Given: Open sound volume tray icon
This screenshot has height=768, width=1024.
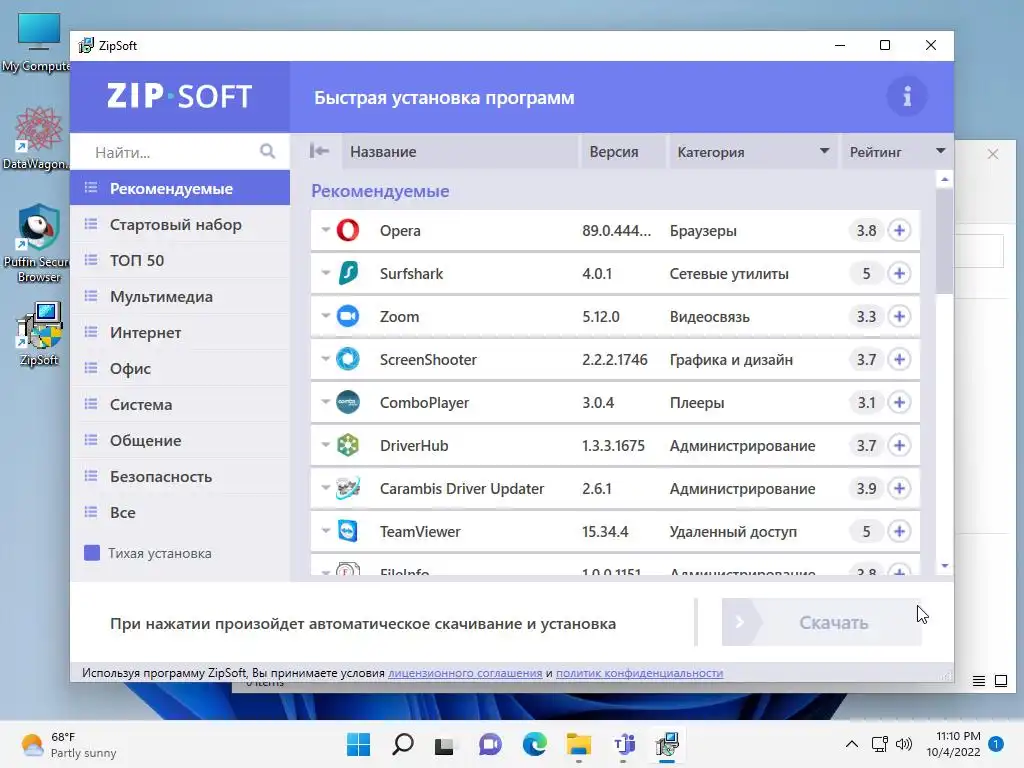Looking at the screenshot, I should pyautogui.click(x=904, y=744).
